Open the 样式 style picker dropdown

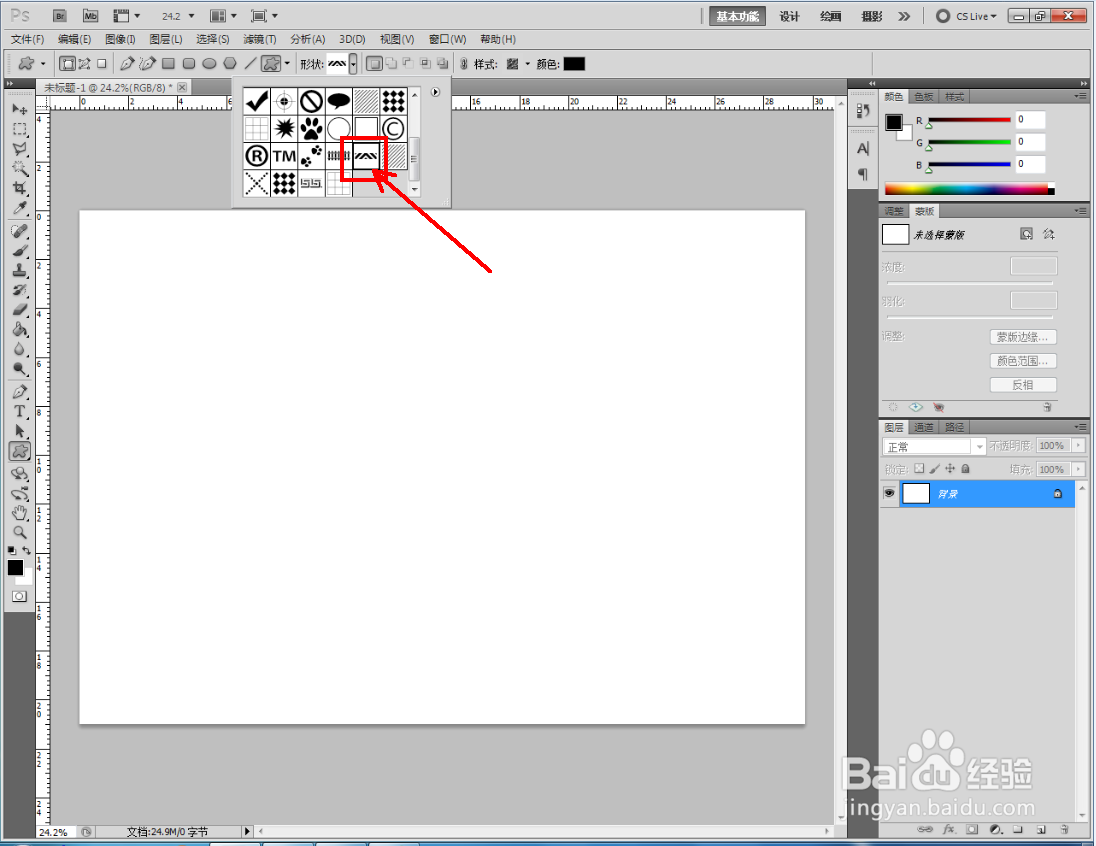click(x=527, y=64)
